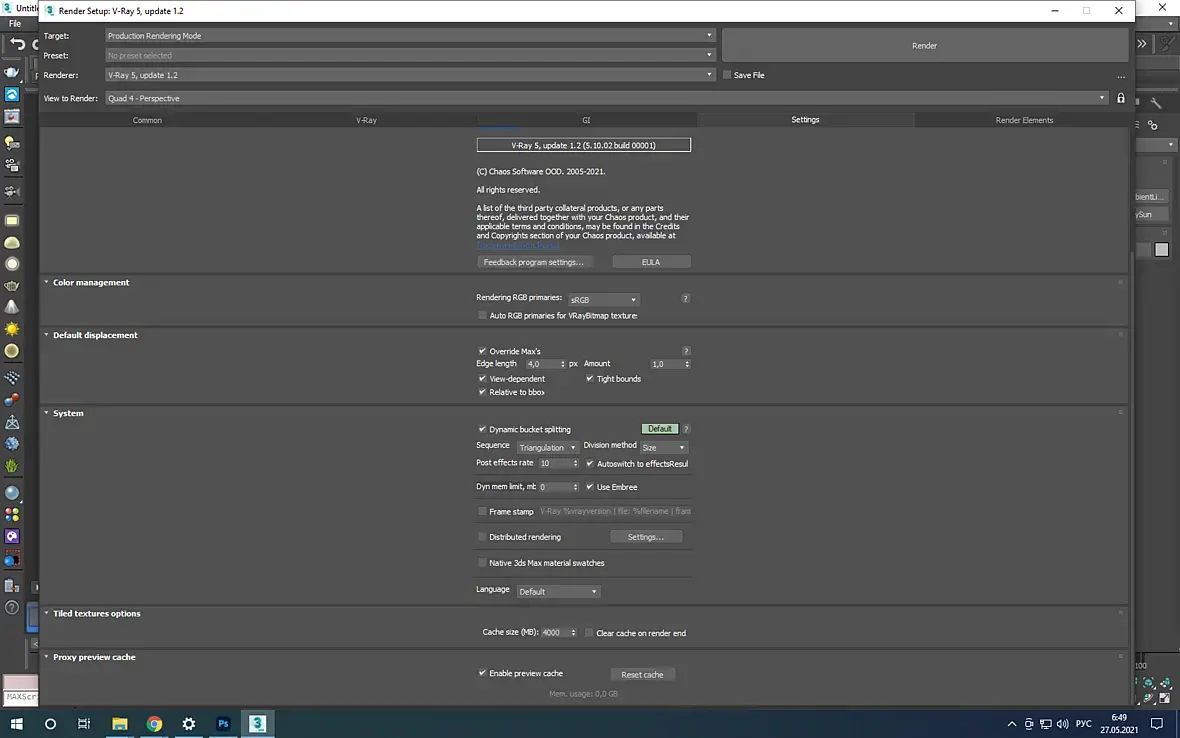Switch system mode with the green Default button
The height and width of the screenshot is (738, 1180).
[x=660, y=429]
